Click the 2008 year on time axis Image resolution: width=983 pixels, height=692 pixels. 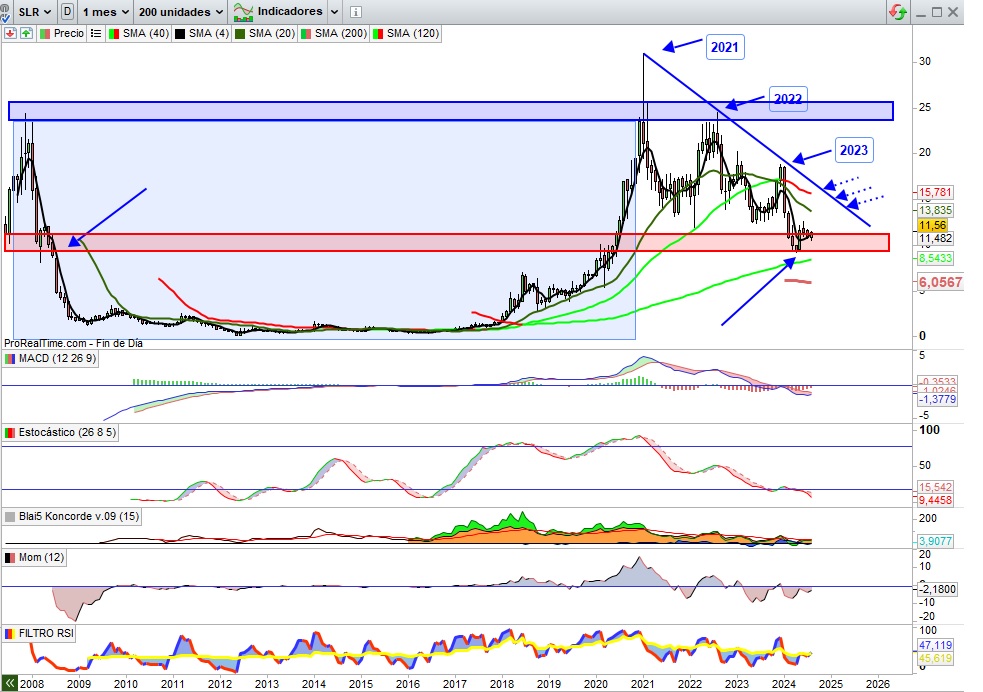coord(32,684)
